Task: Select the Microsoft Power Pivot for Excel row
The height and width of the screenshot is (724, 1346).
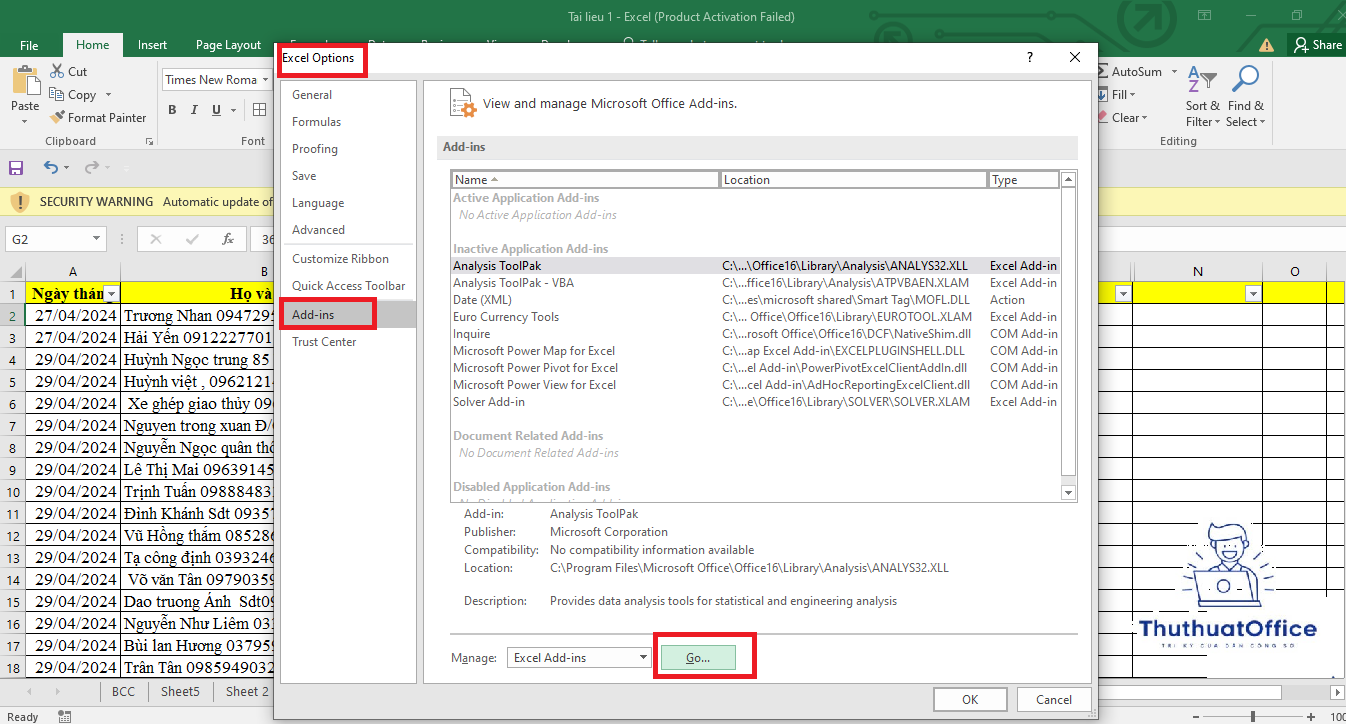Action: (x=755, y=368)
